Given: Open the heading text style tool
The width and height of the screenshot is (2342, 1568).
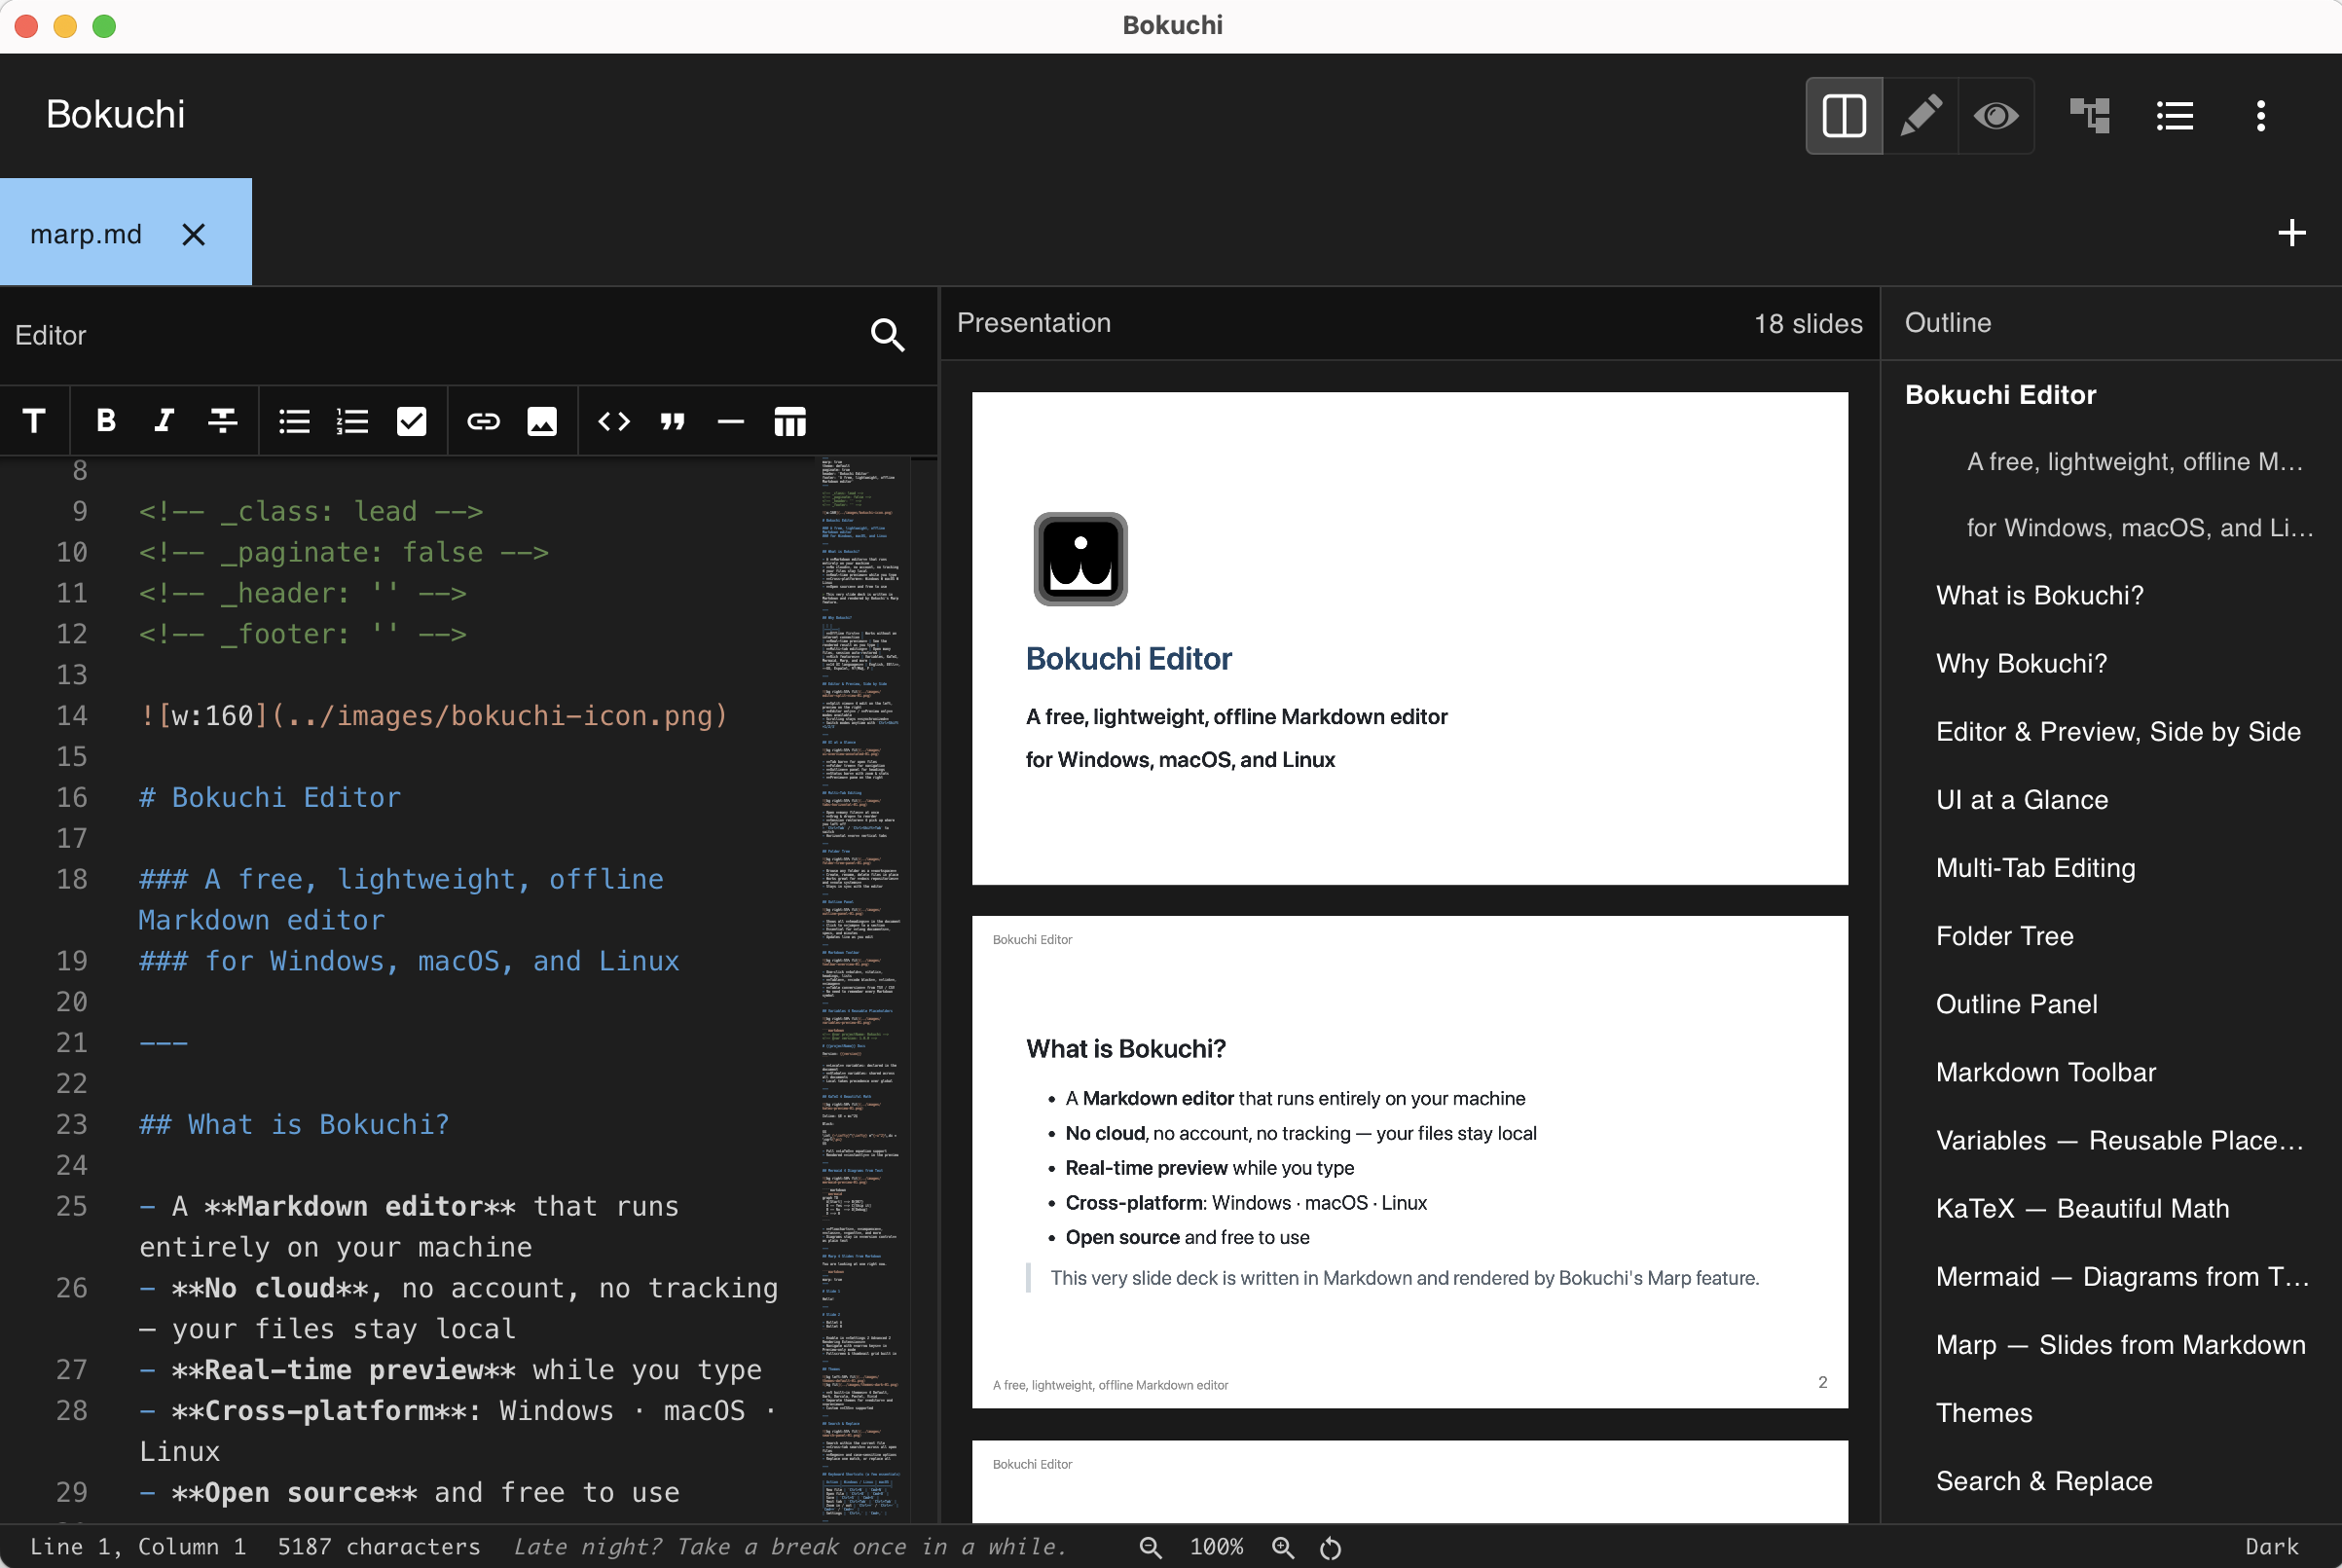Looking at the screenshot, I should (34, 421).
